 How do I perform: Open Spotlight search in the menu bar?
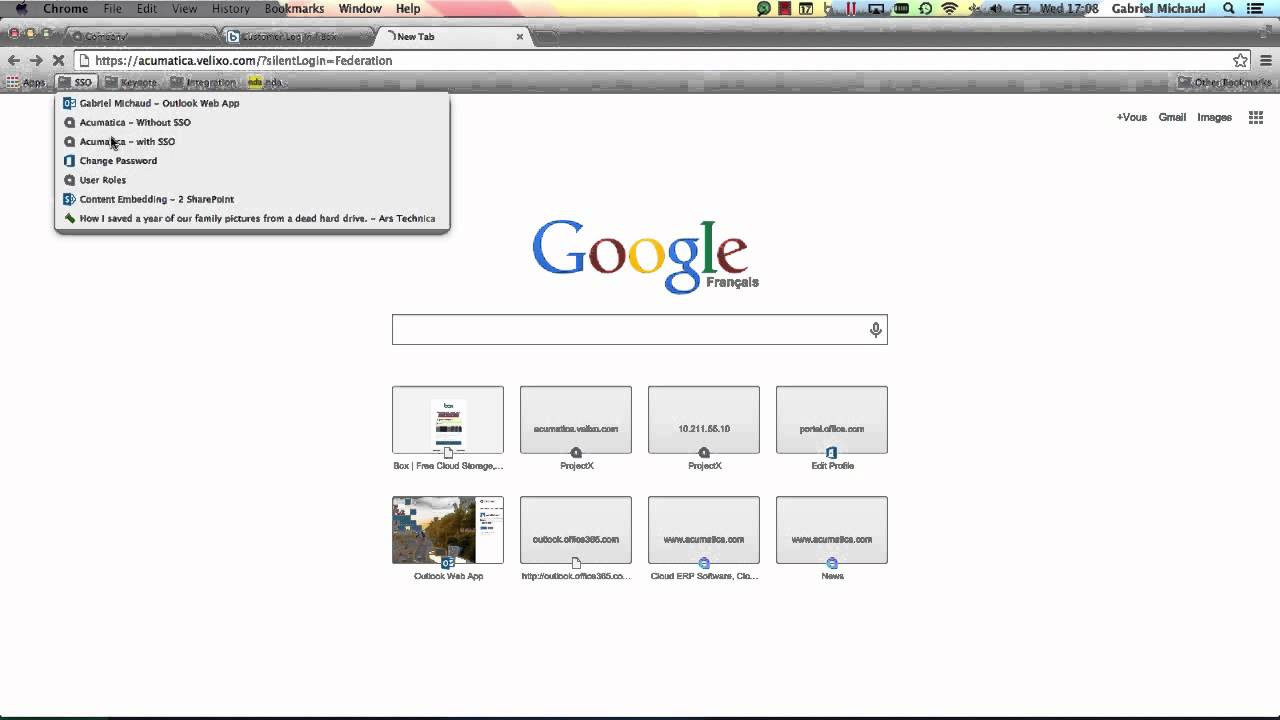click(1229, 9)
